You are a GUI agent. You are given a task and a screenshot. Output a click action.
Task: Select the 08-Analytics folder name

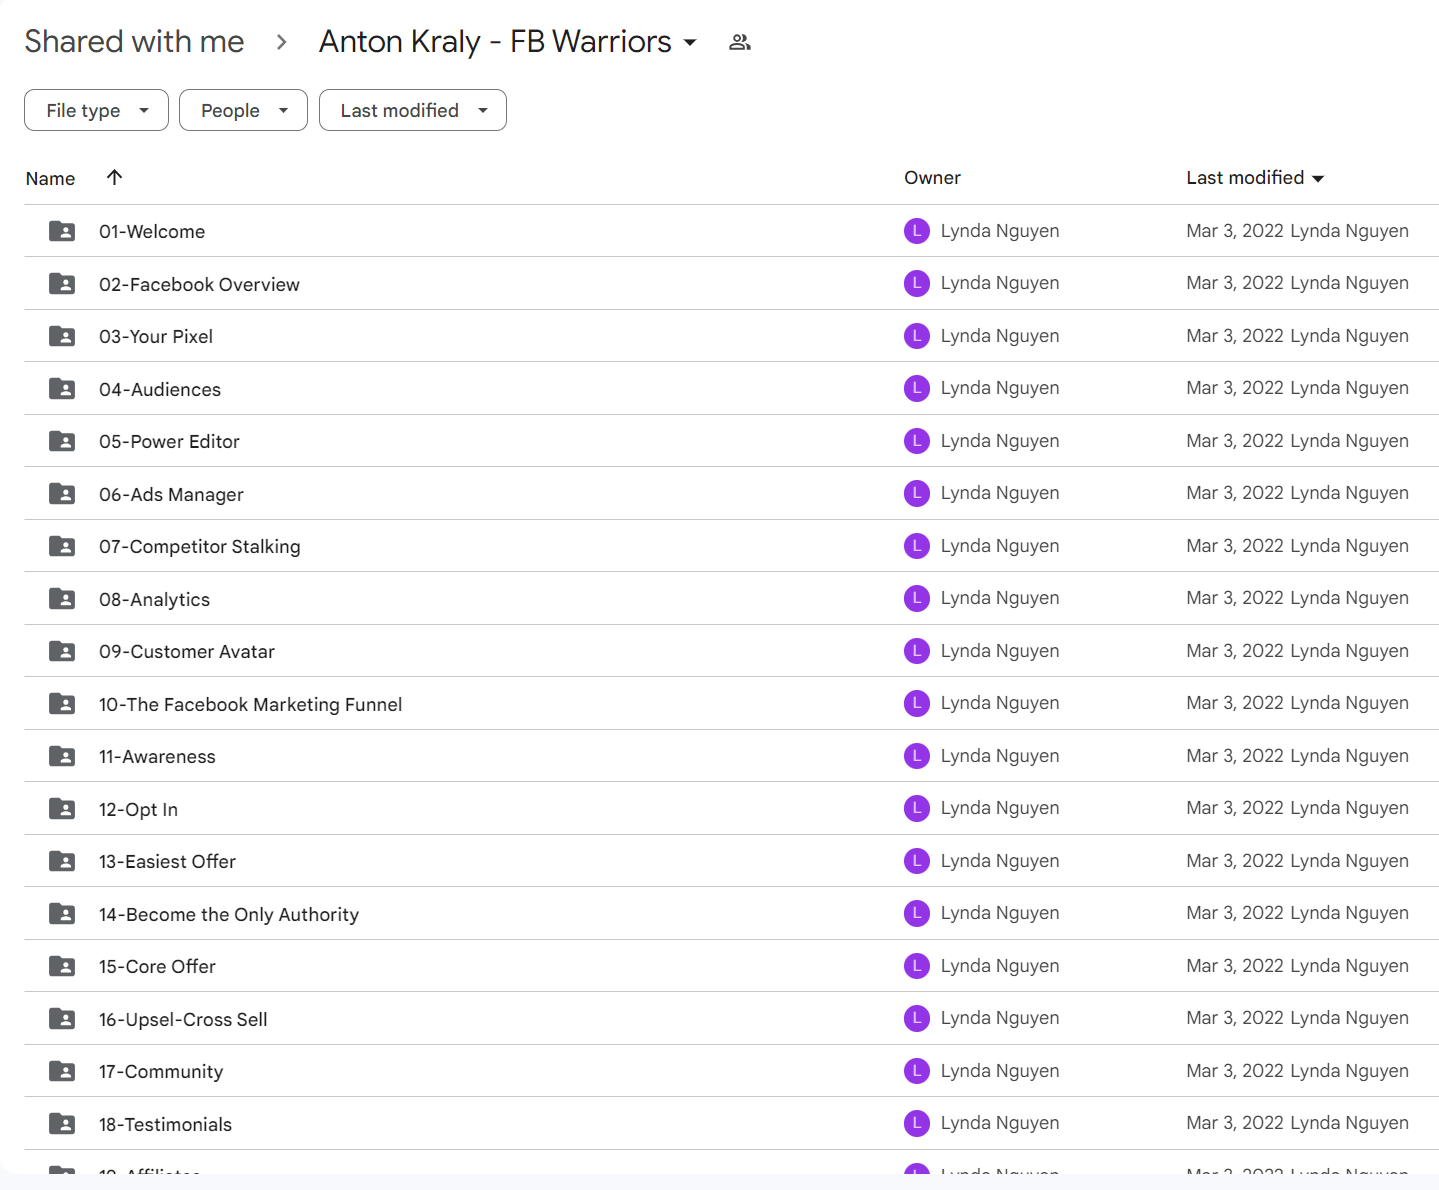154,599
